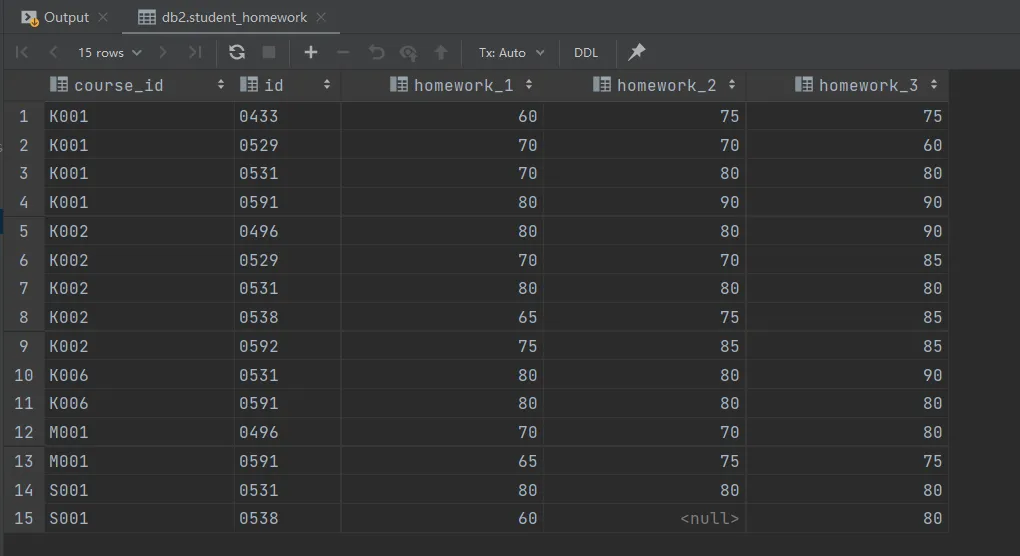Select the homework_1 column header
Screen dimensions: 1020x556
tap(442, 85)
